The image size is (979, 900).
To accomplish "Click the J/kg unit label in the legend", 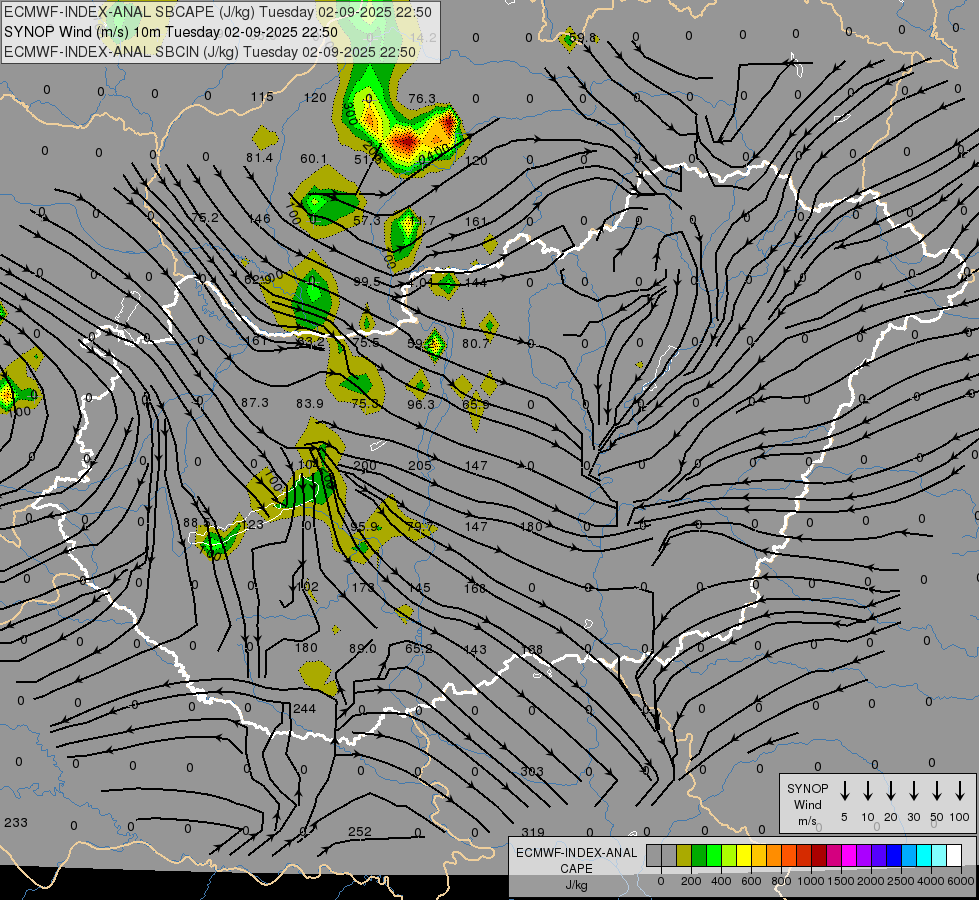I will pyautogui.click(x=576, y=885).
